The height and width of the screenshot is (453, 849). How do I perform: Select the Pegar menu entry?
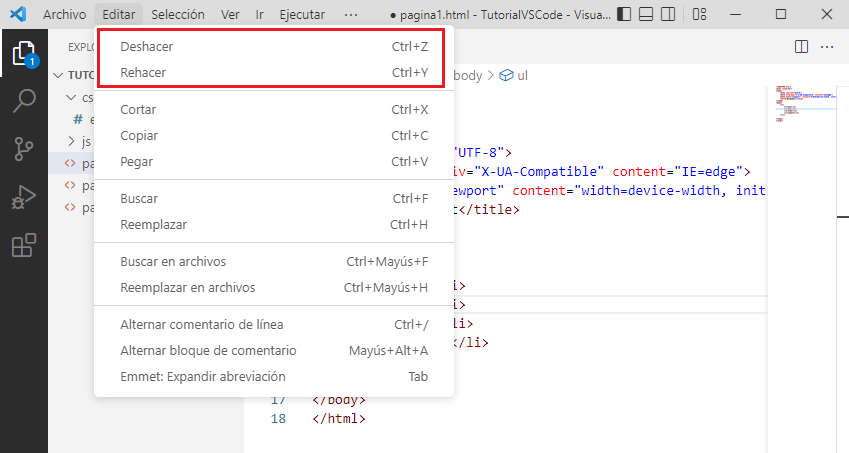[x=274, y=161]
